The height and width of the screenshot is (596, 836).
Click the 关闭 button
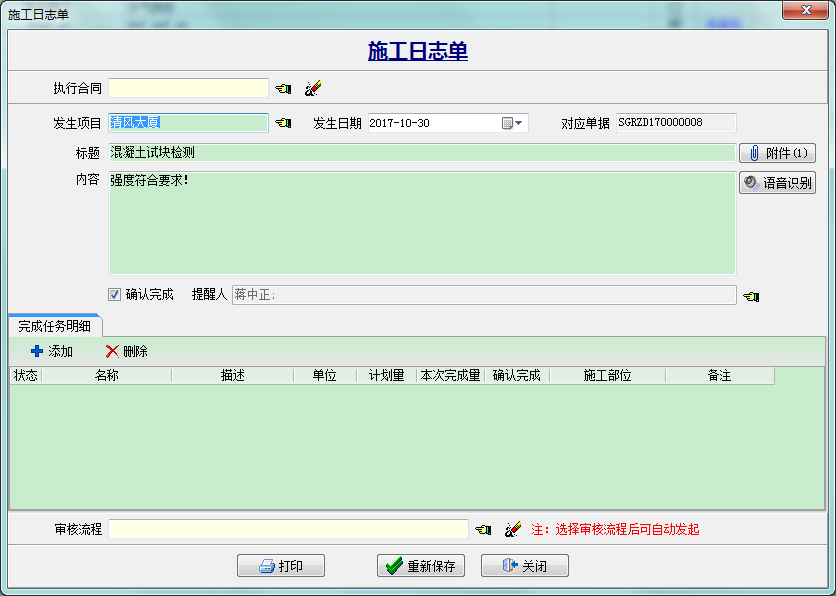tap(525, 566)
